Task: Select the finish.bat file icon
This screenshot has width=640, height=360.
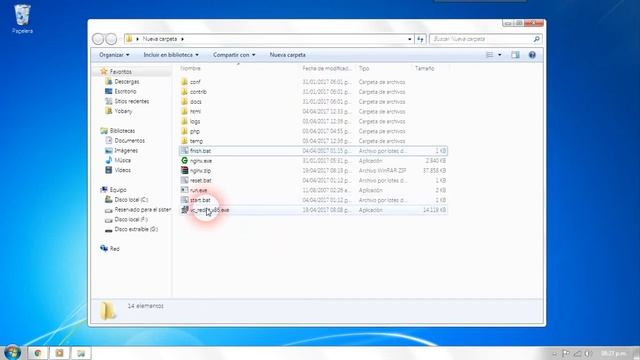Action: coord(184,151)
